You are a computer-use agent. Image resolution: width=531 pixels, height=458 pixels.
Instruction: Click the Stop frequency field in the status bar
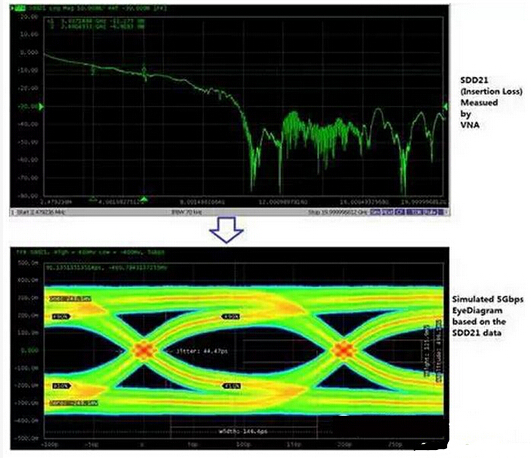338,212
